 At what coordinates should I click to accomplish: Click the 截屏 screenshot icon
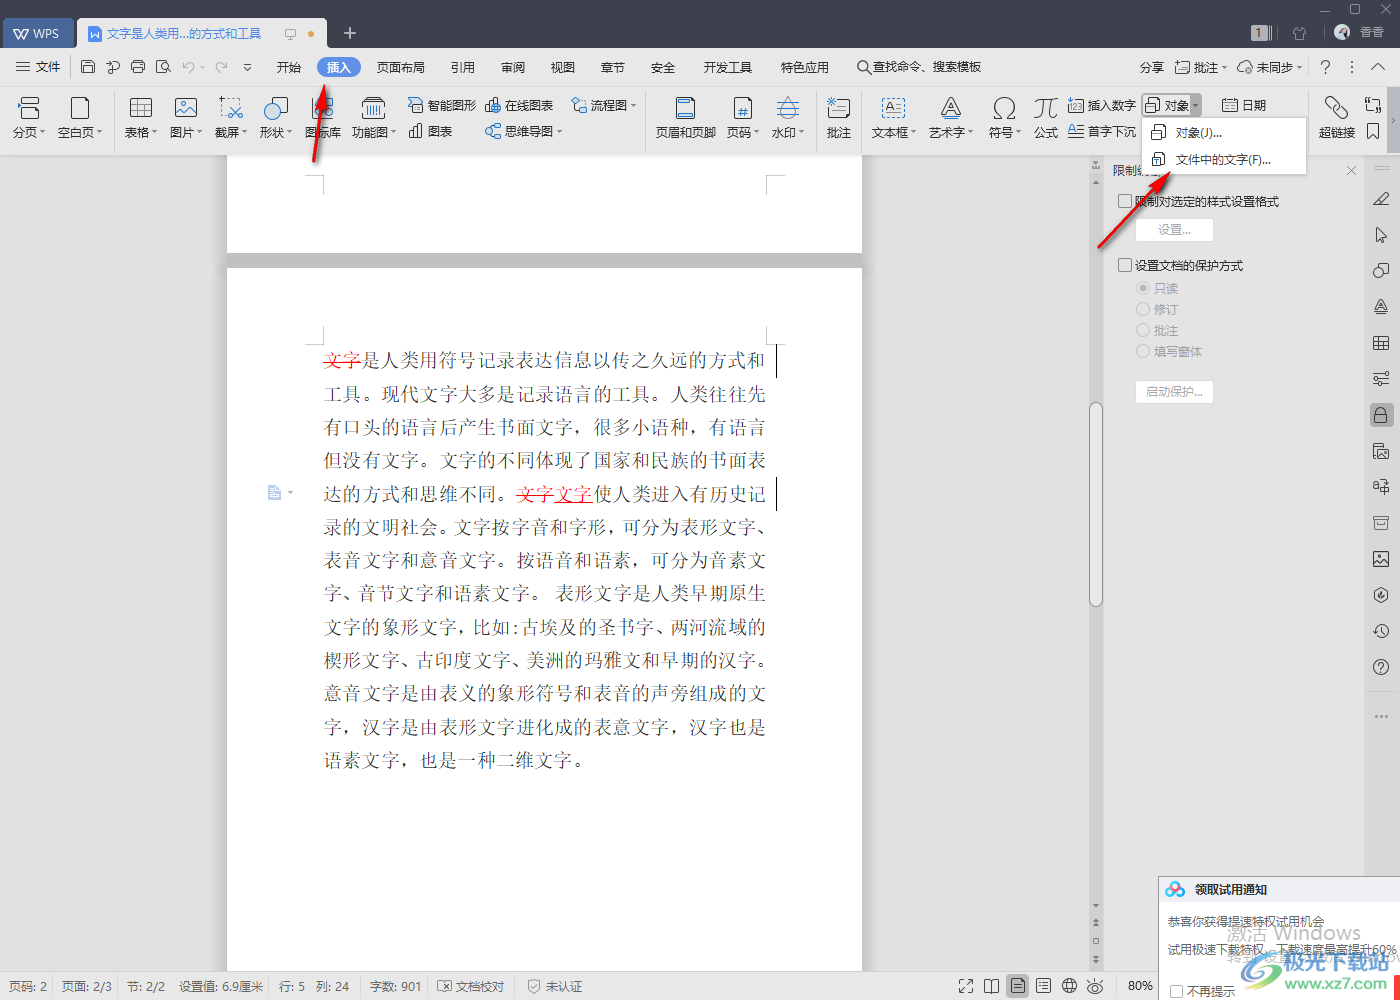[231, 108]
